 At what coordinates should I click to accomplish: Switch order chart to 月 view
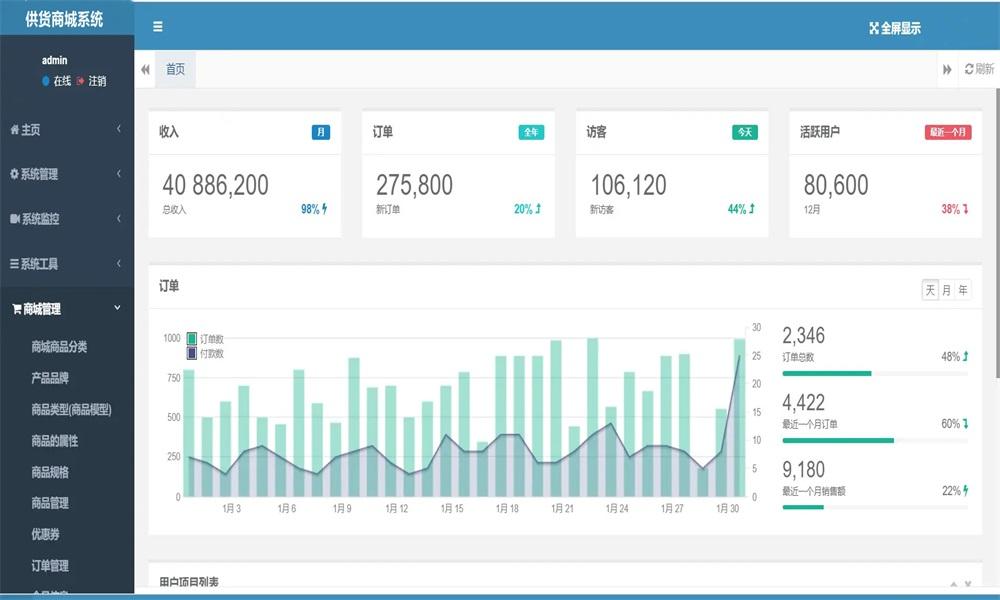tap(946, 290)
